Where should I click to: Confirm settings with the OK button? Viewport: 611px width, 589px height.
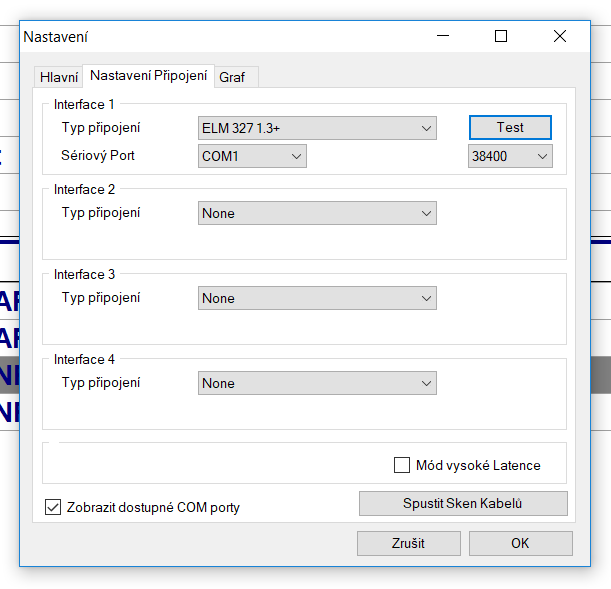[x=520, y=543]
